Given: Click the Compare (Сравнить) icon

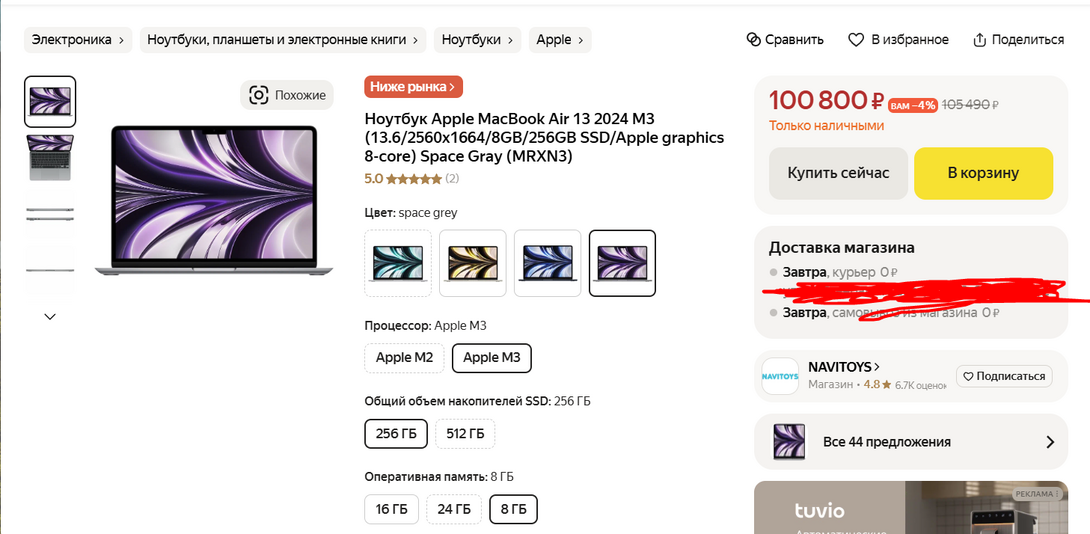Looking at the screenshot, I should tap(754, 40).
